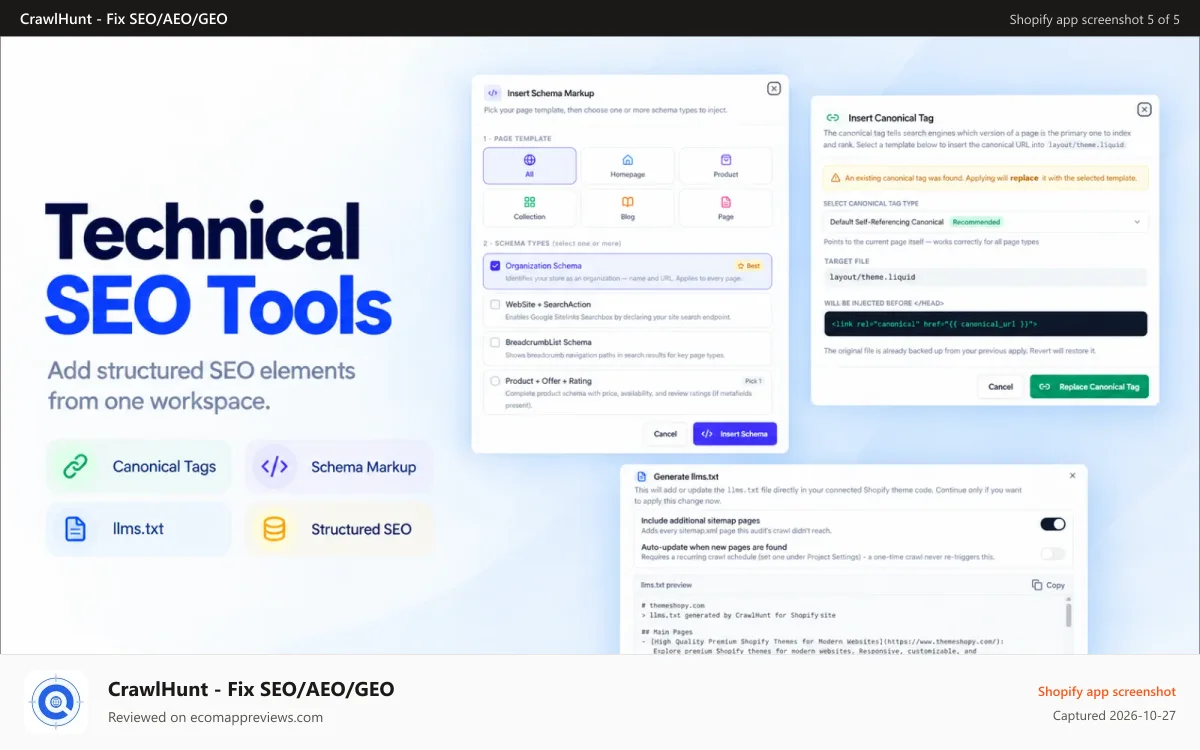Uncheck the Organization Schema checkbox

pyautogui.click(x=495, y=266)
